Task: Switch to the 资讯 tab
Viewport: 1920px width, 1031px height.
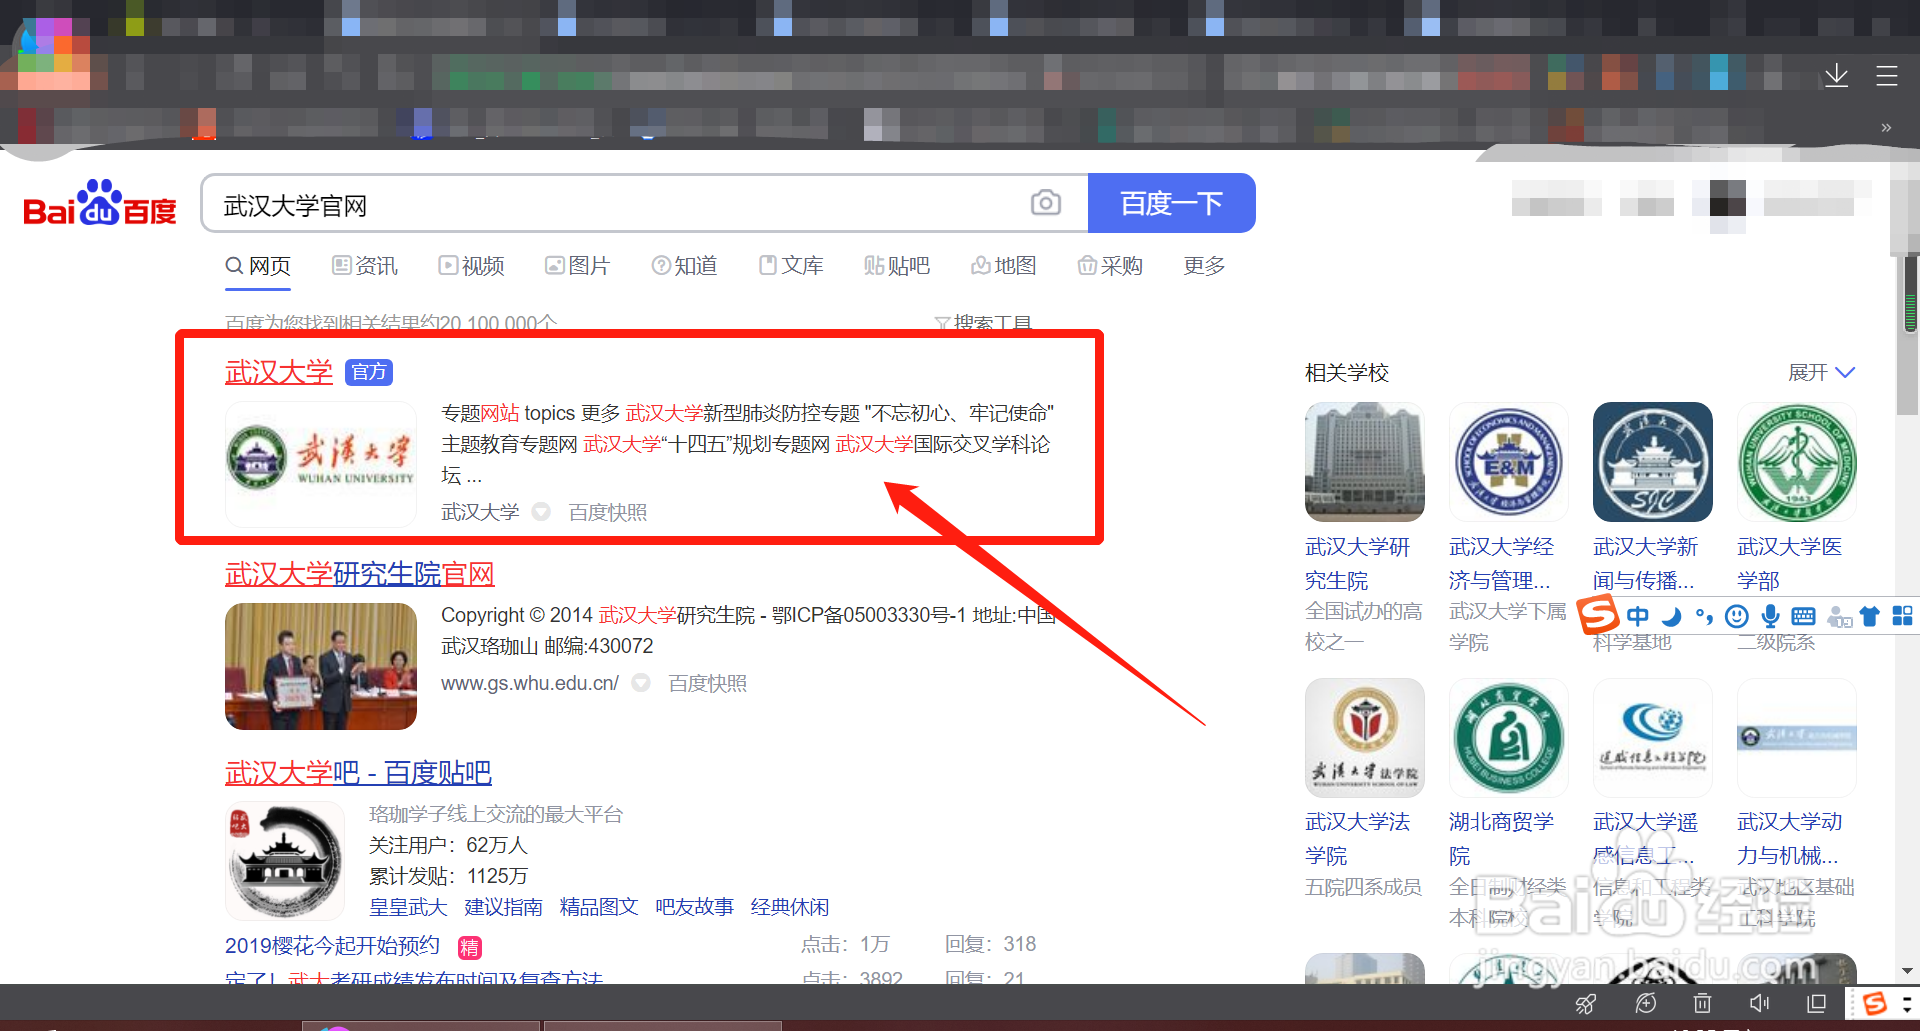Action: (365, 266)
